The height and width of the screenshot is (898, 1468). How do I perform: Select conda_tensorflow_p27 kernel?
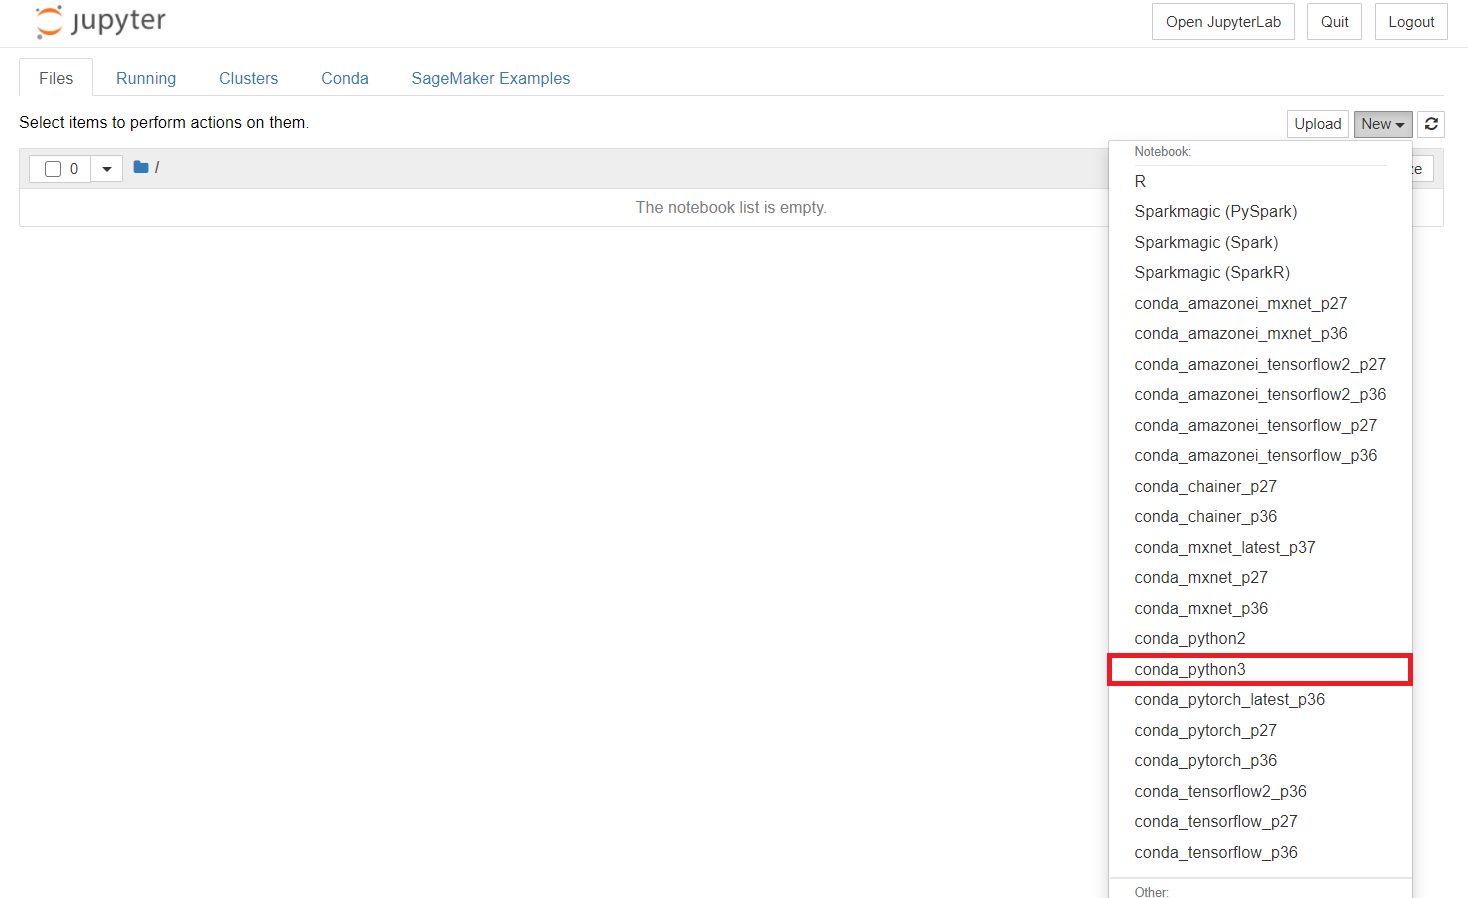pos(1260,822)
